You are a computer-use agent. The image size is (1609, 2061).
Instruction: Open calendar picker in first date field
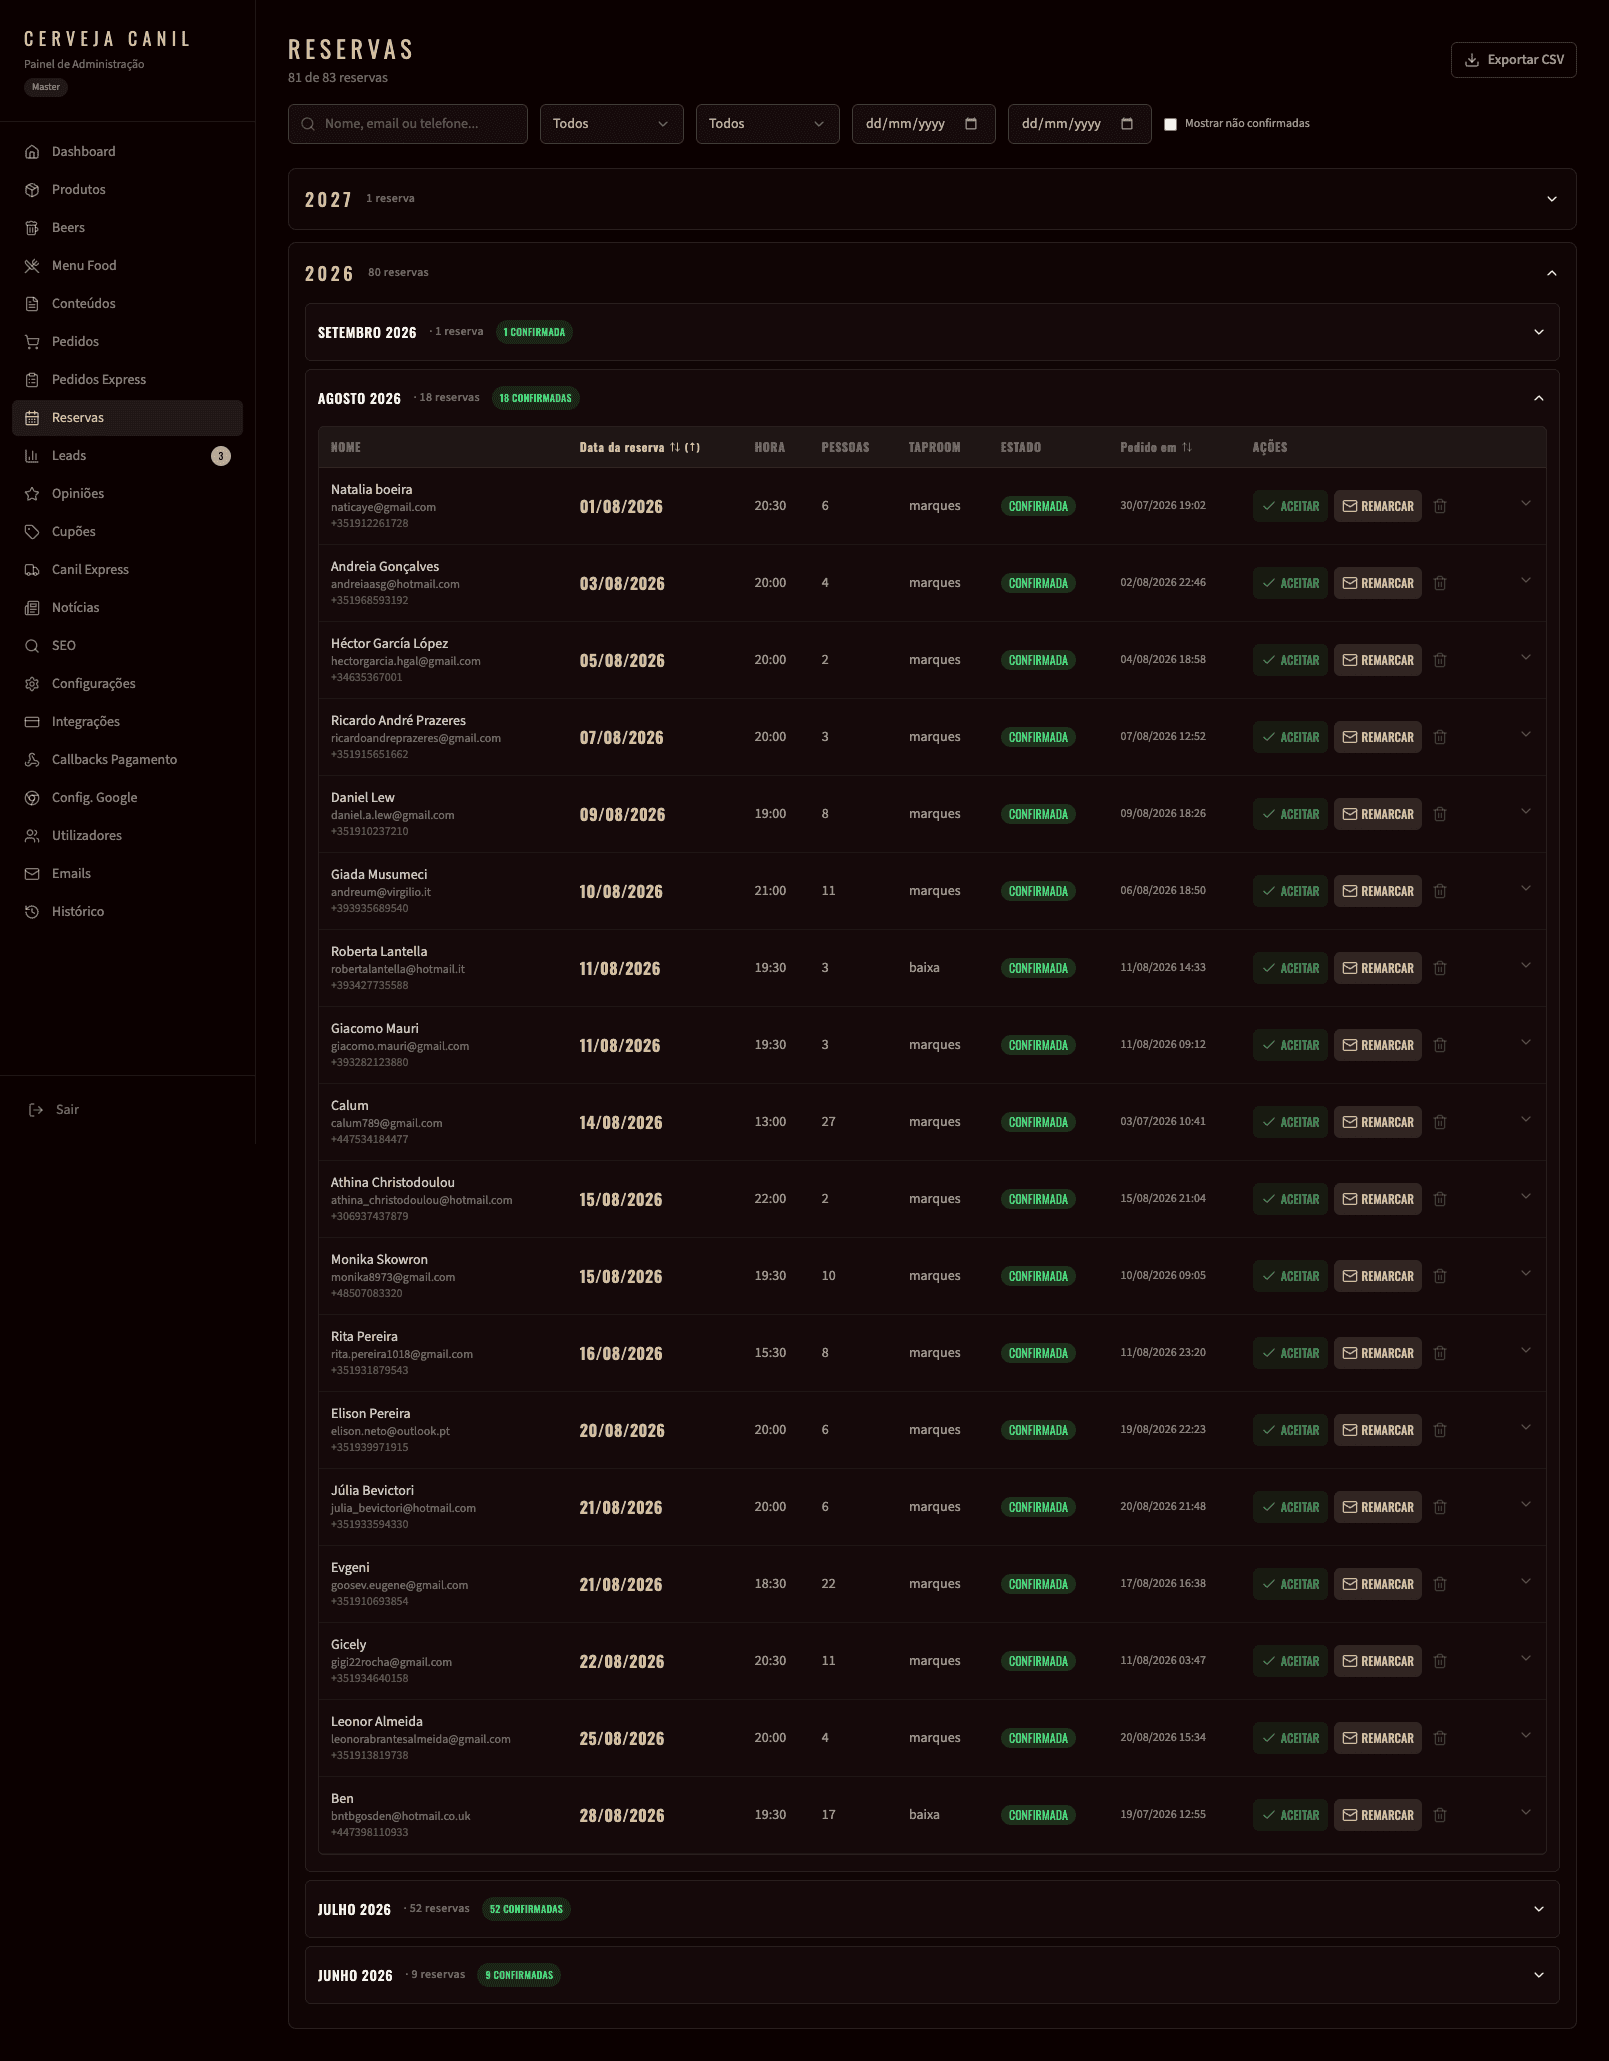(x=971, y=124)
